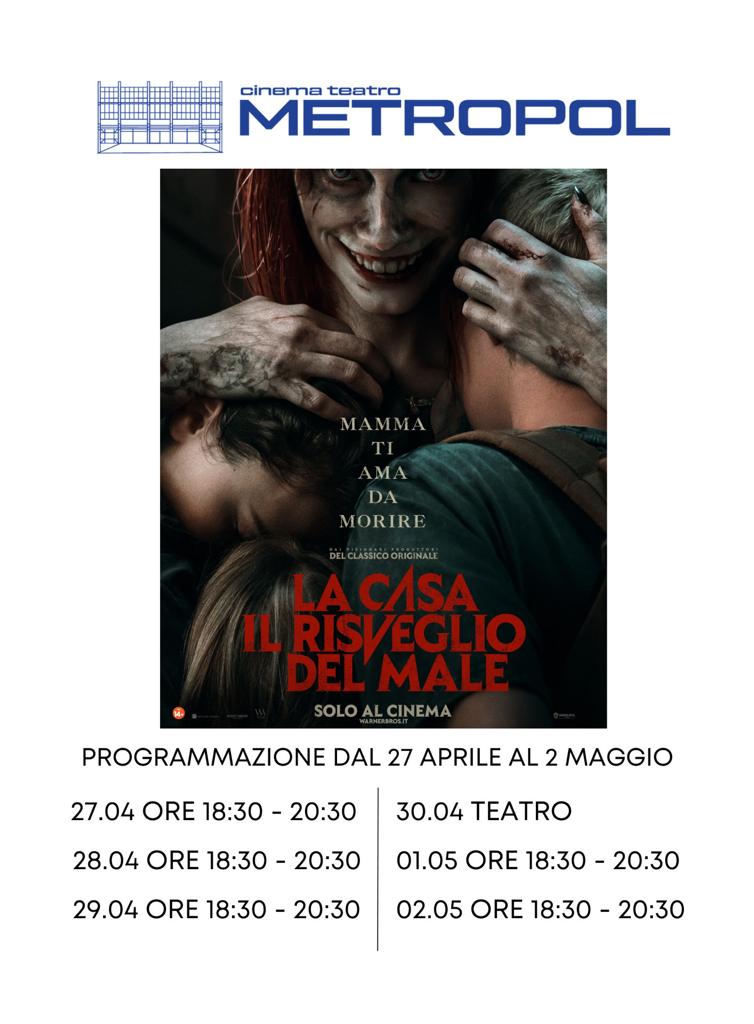Click the 'MAMMA TI AMA DA MORIRE' tagline
754x1024 pixels.
click(383, 472)
